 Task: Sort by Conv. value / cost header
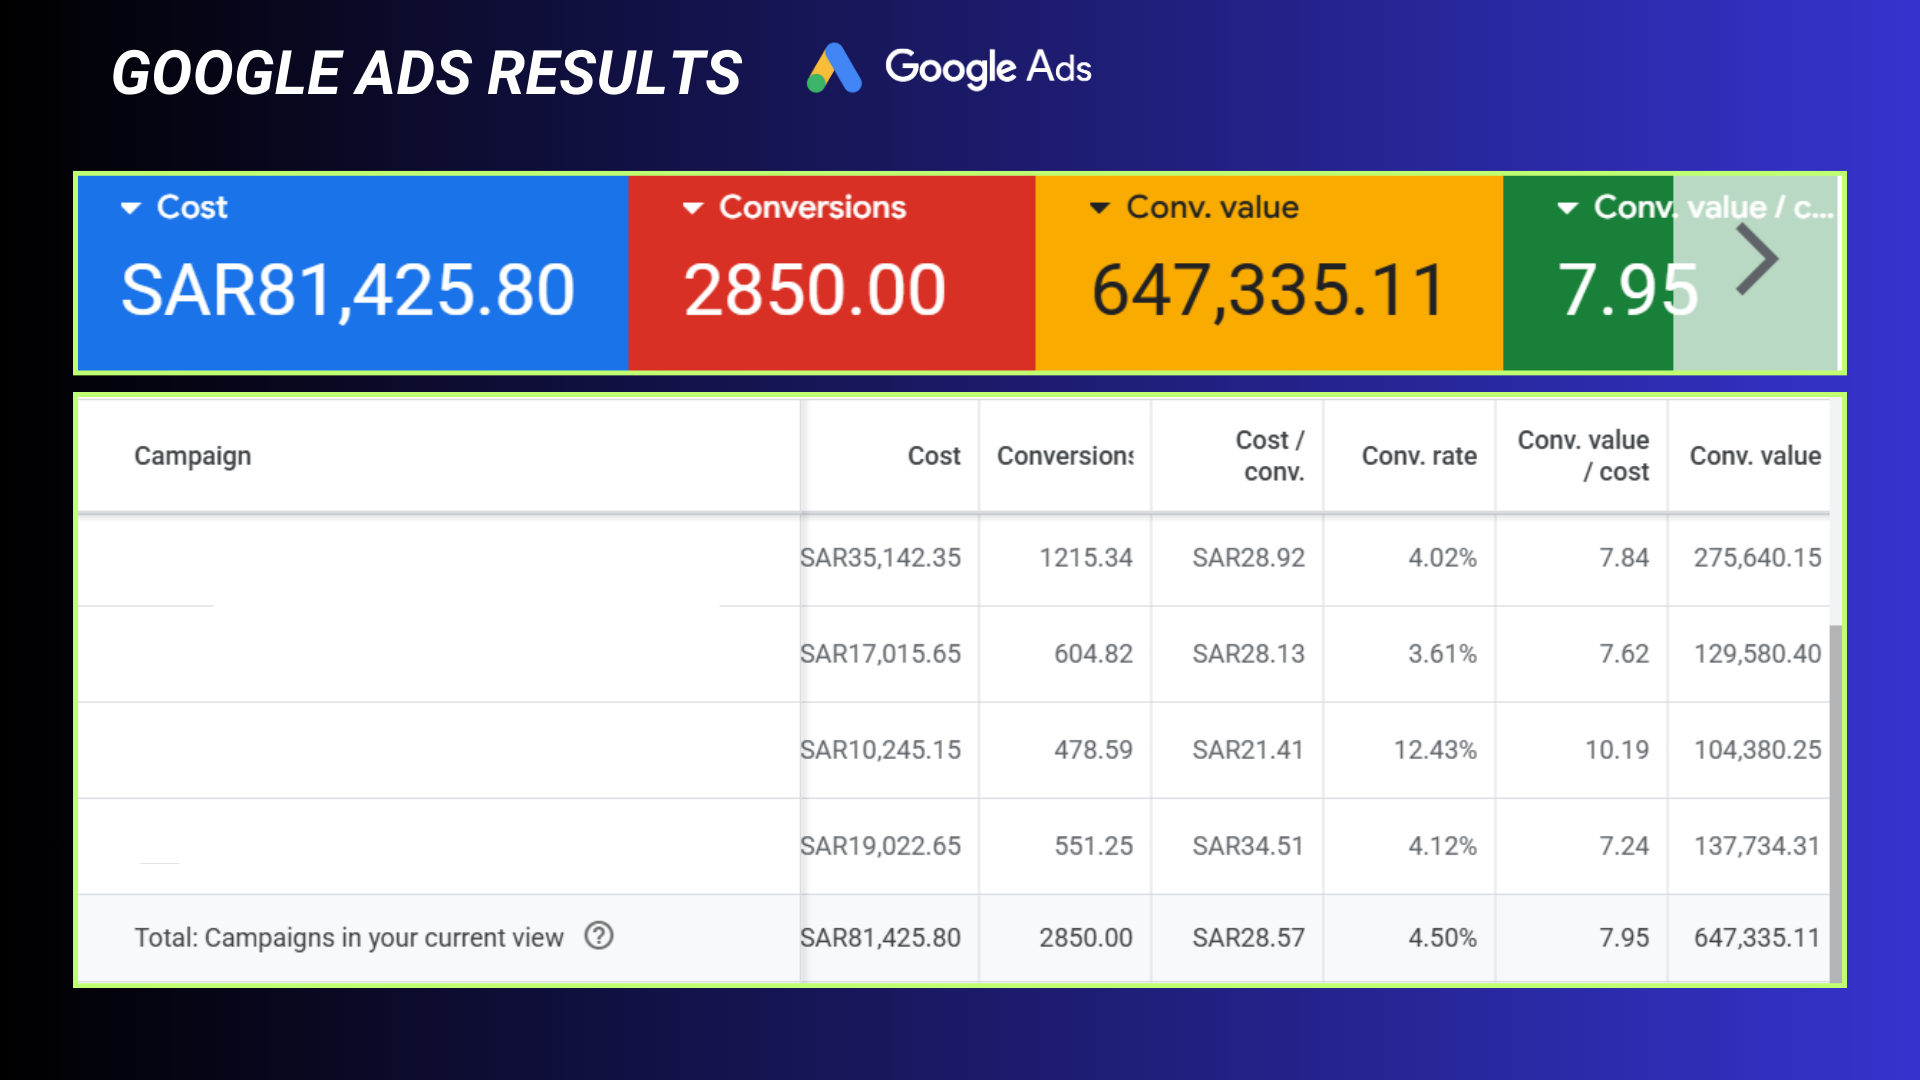1583,456
